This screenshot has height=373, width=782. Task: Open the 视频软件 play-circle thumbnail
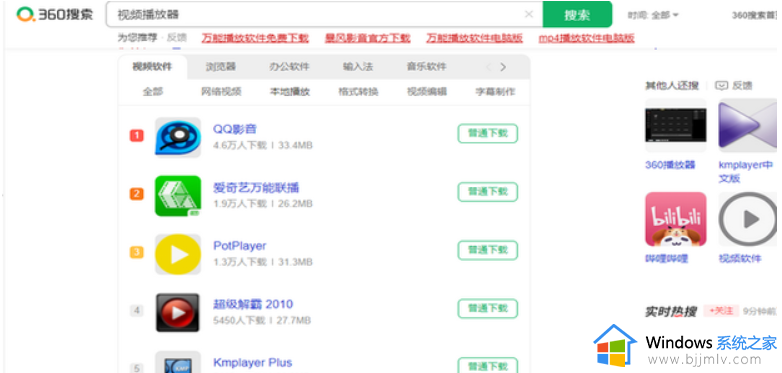748,219
